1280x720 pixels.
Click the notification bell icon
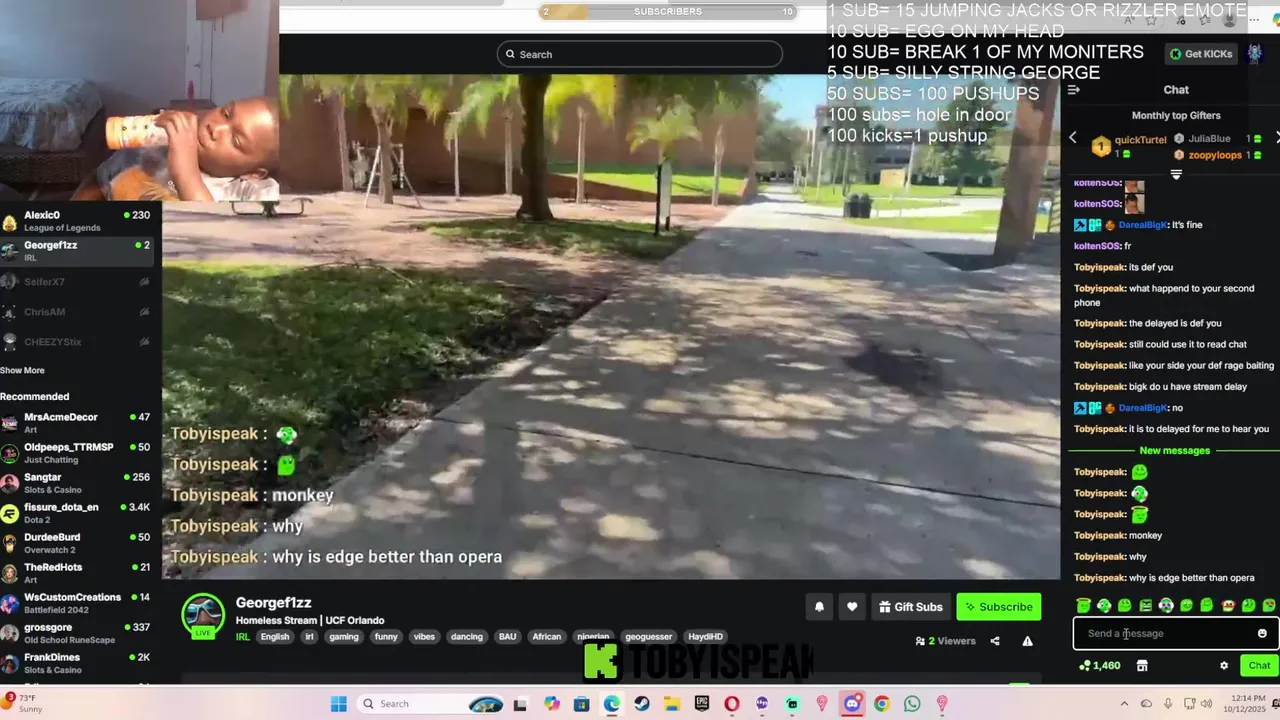[819, 607]
